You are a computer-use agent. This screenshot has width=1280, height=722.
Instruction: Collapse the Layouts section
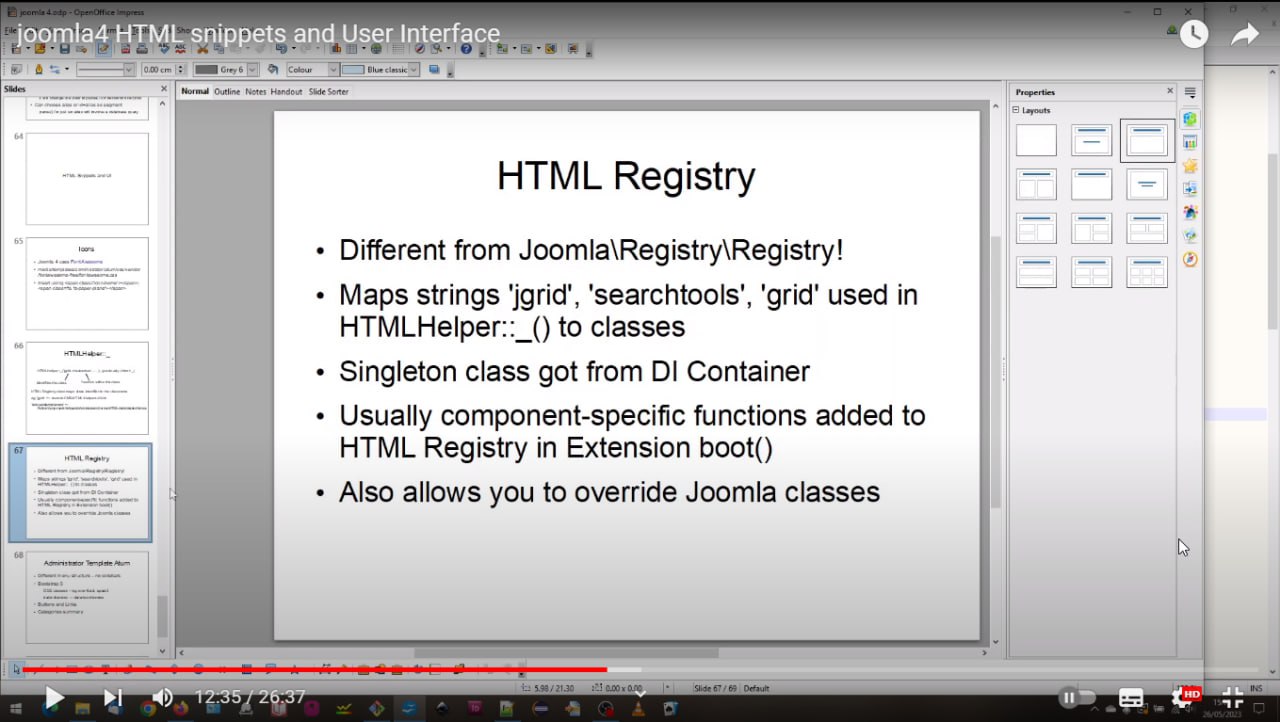point(1017,110)
